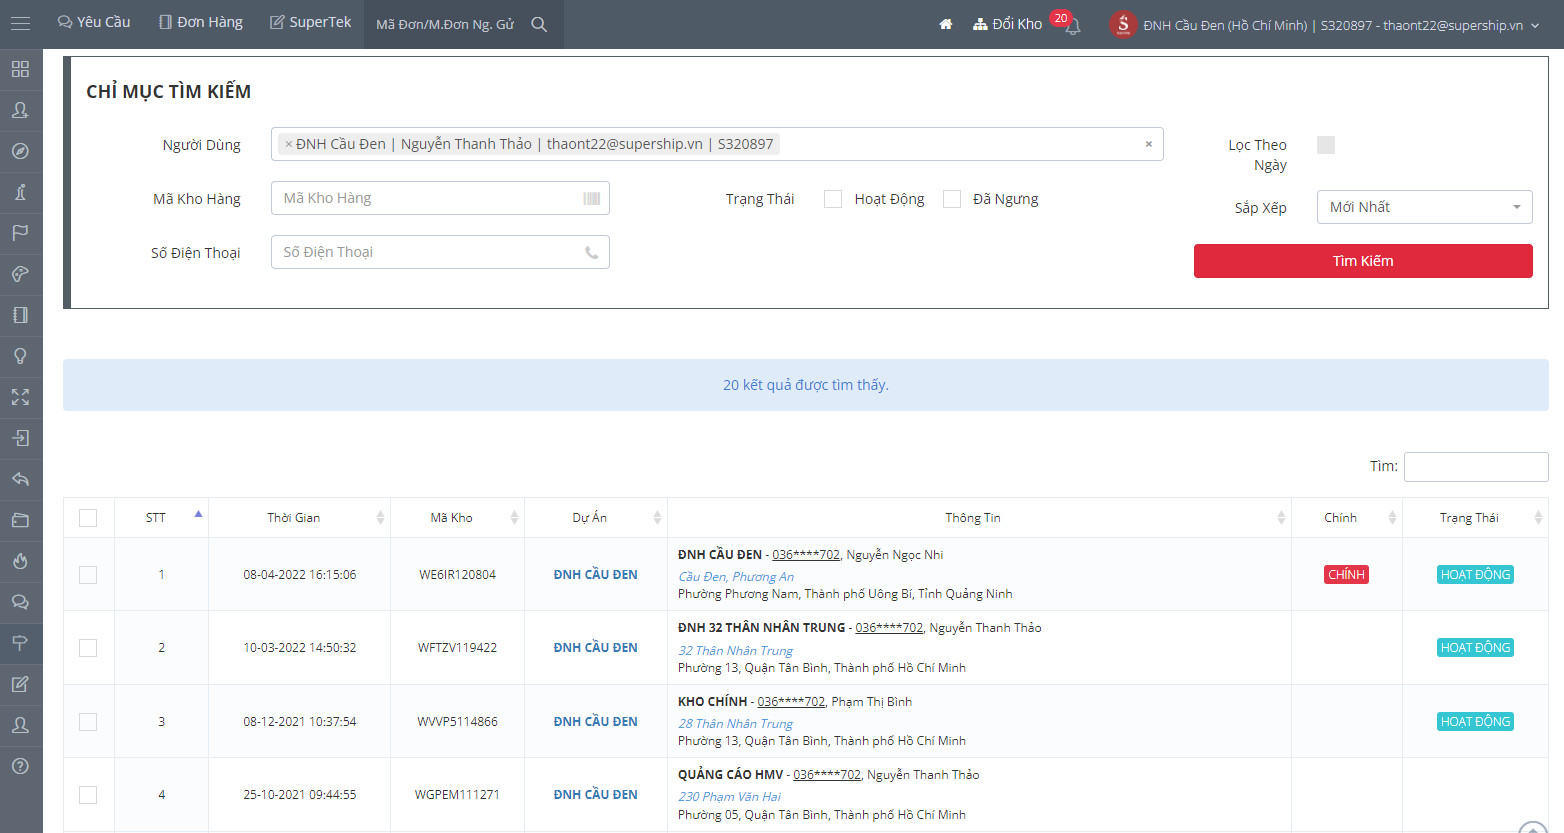
Task: Open the palette icon in sidebar
Action: click(x=20, y=274)
